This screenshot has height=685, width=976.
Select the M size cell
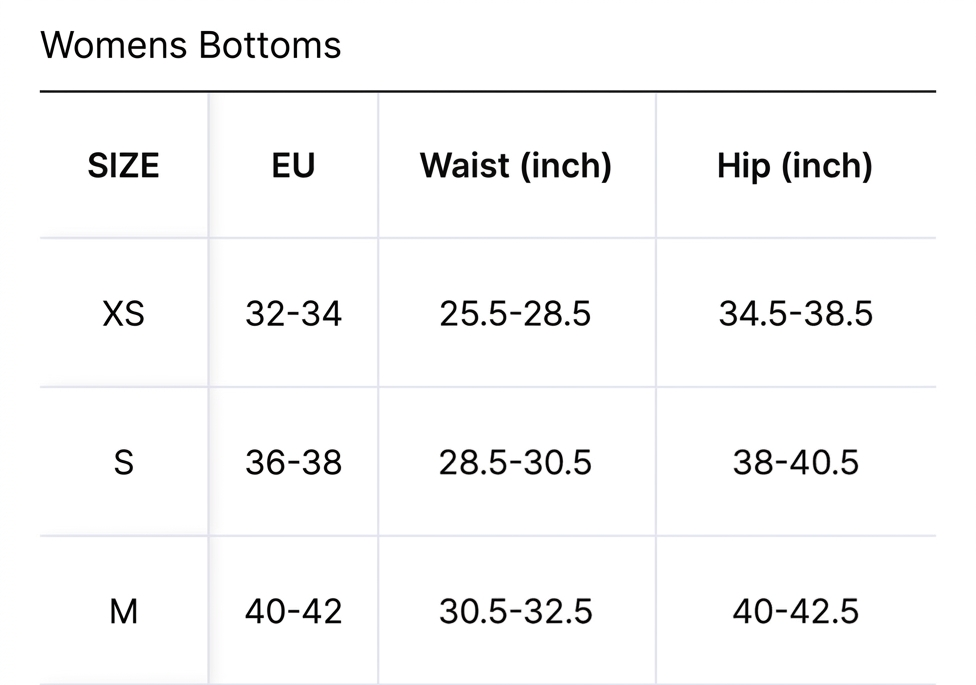tap(123, 612)
